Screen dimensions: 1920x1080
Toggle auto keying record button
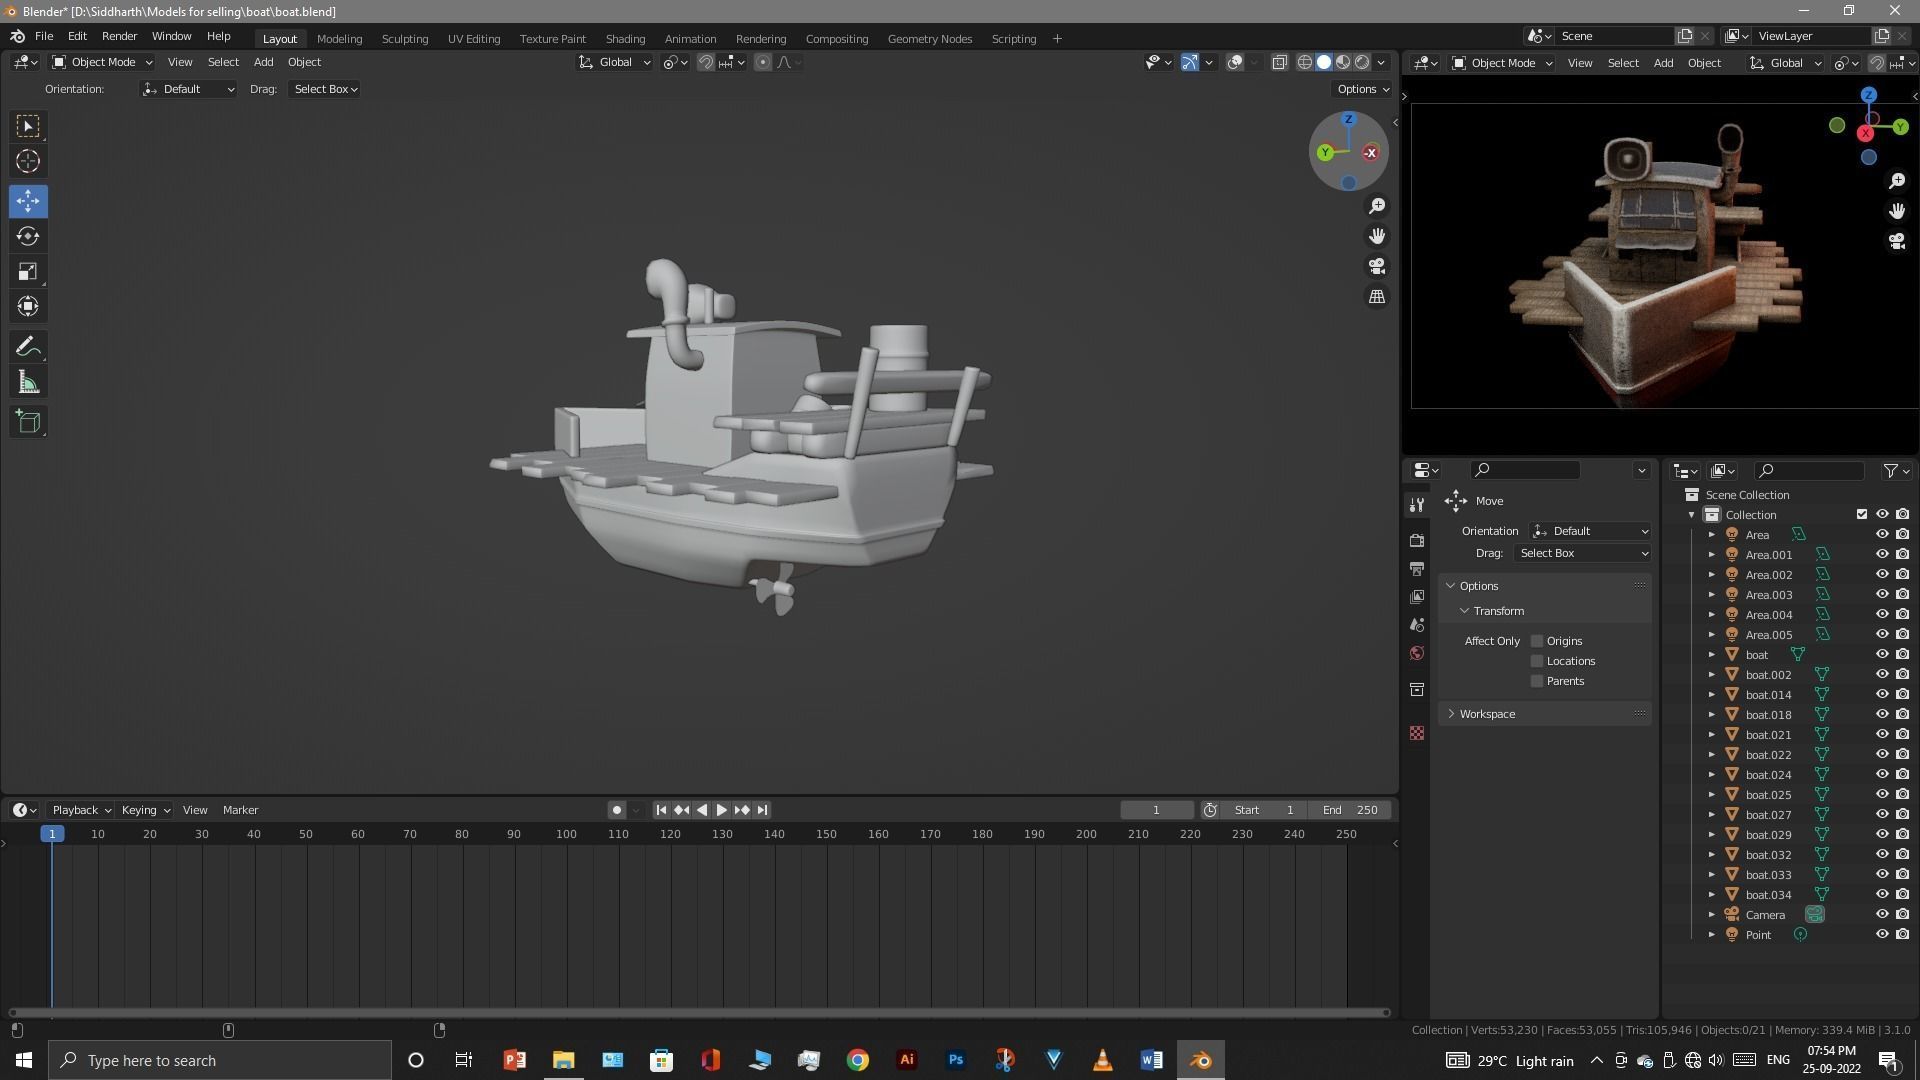[x=616, y=810]
